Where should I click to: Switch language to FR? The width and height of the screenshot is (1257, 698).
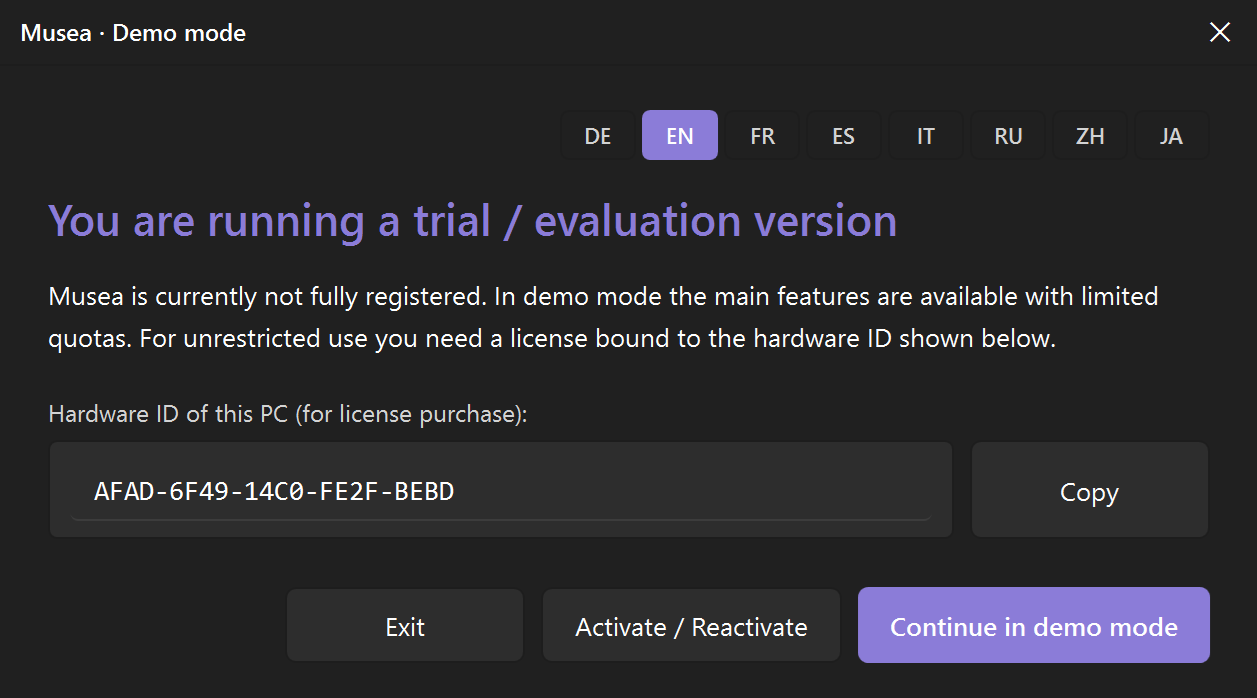(x=762, y=135)
